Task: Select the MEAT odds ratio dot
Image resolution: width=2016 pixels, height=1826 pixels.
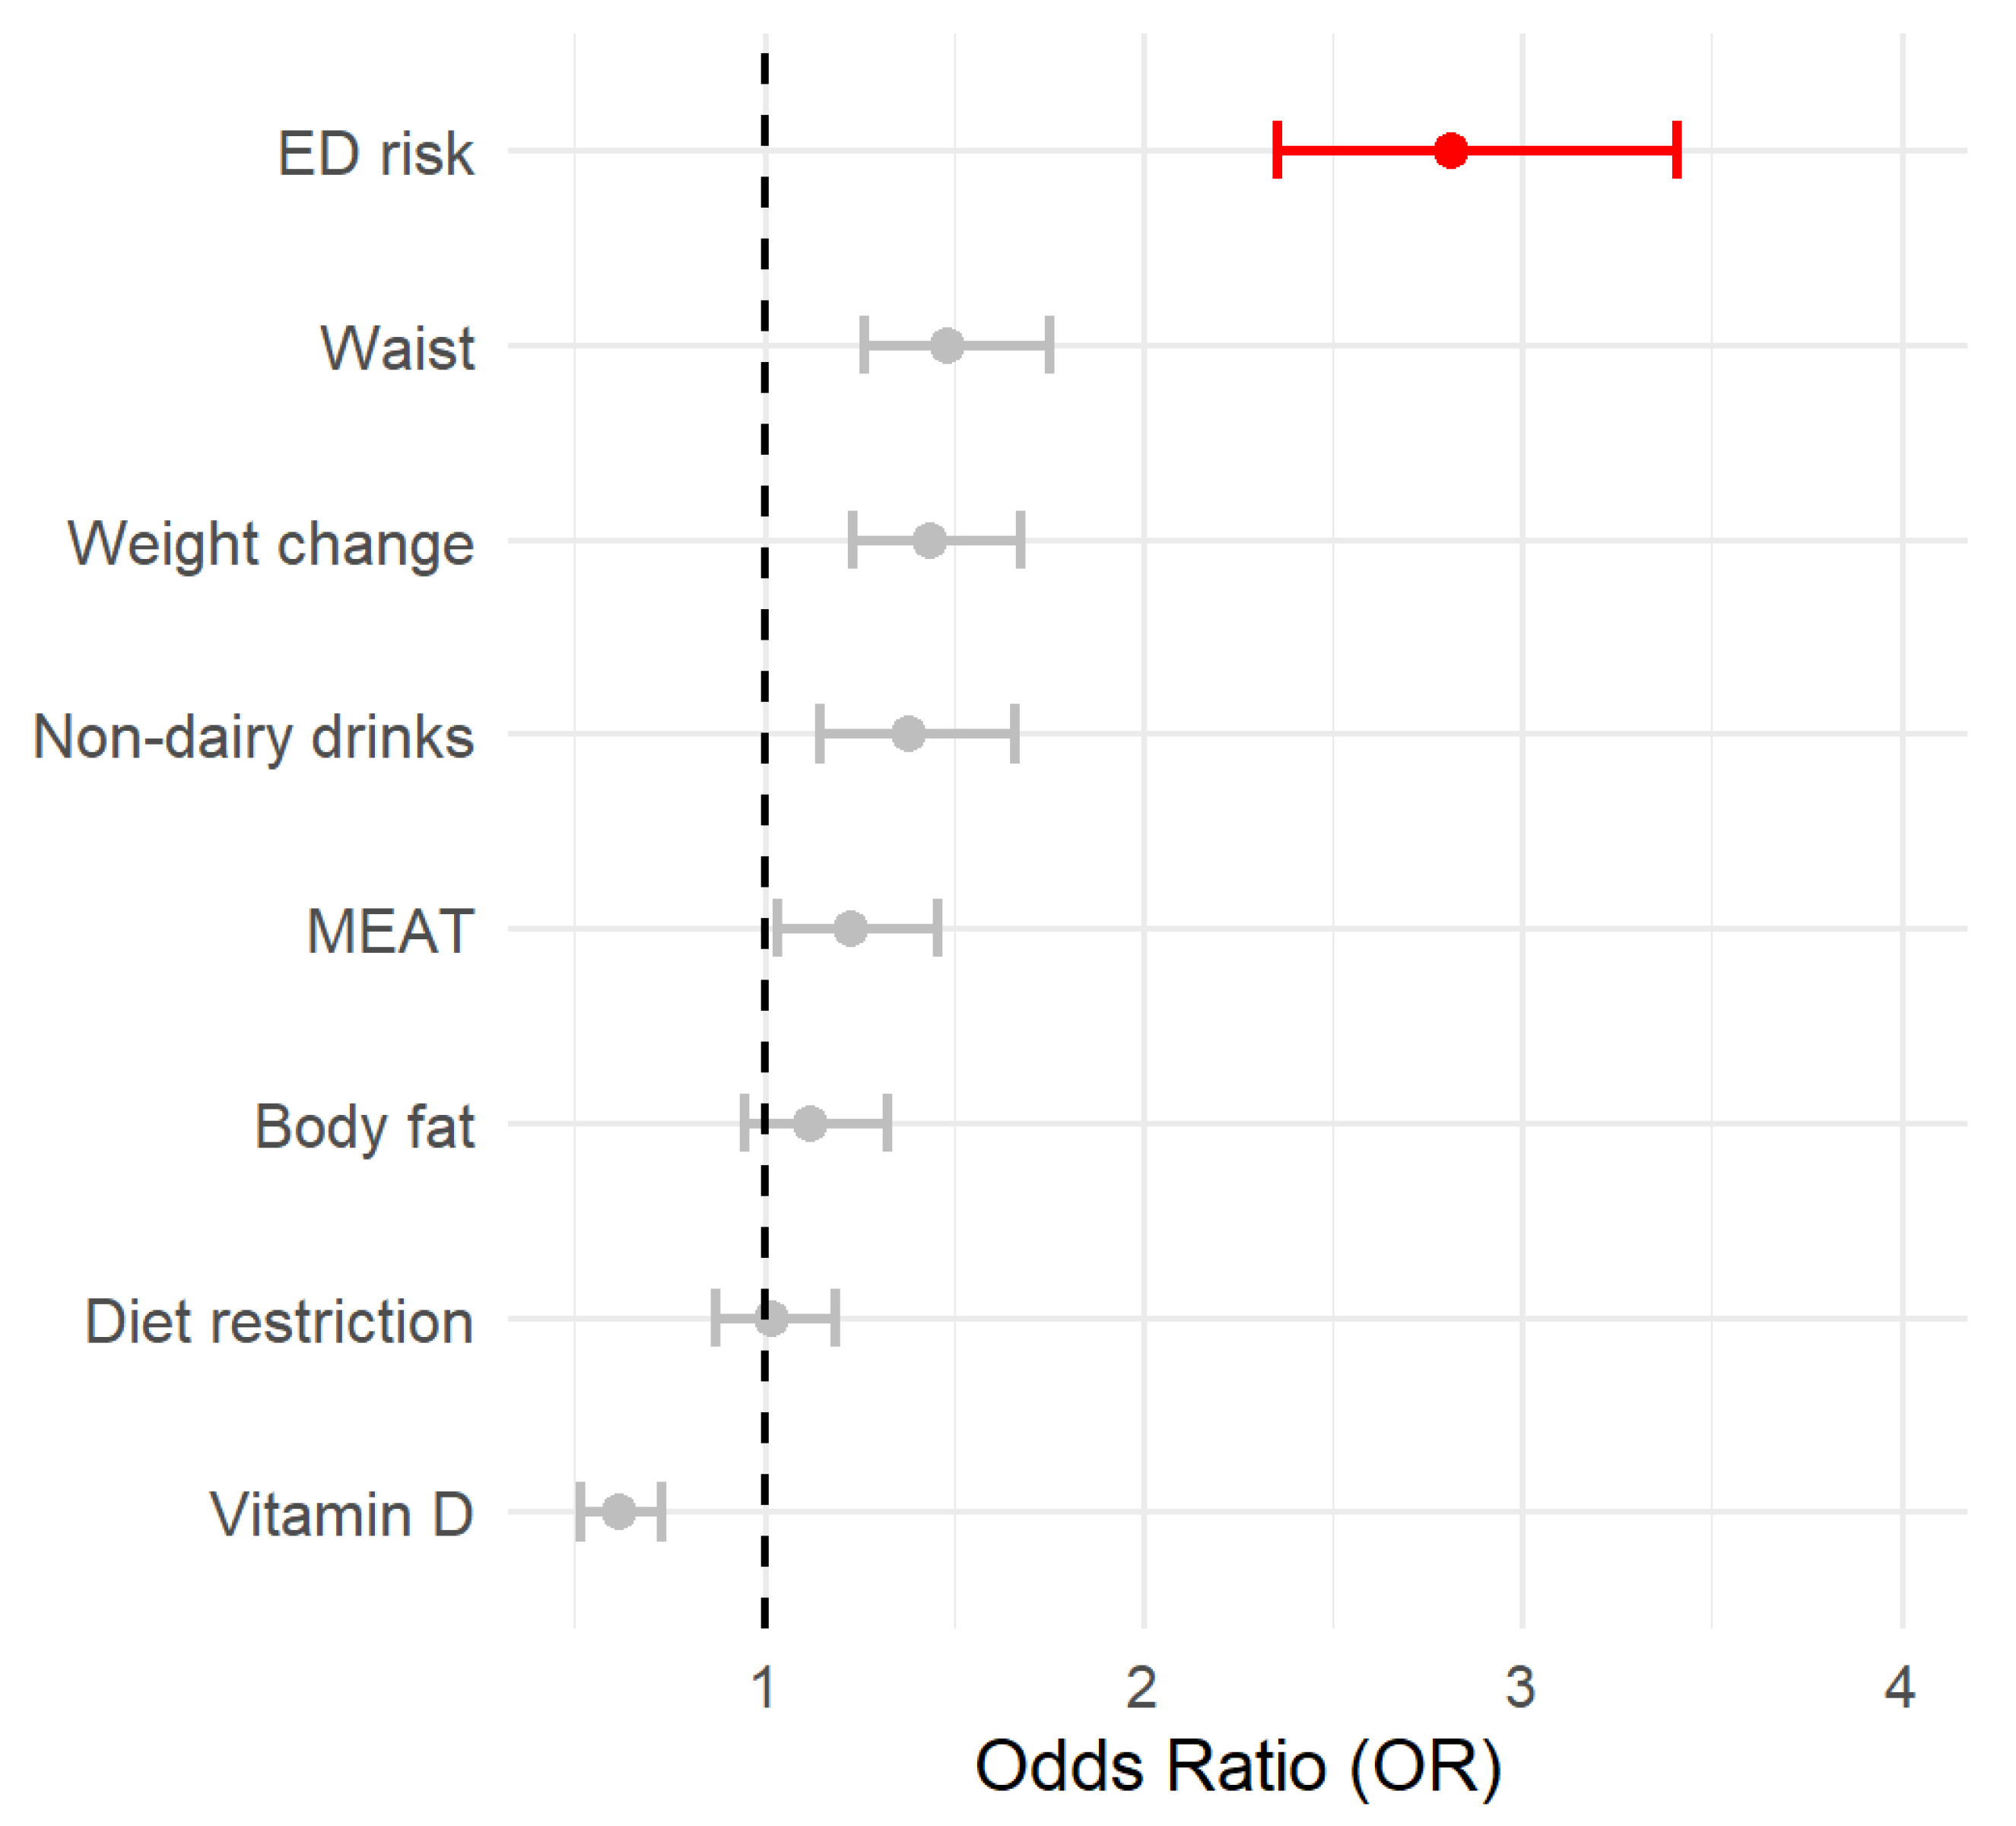Action: 850,928
